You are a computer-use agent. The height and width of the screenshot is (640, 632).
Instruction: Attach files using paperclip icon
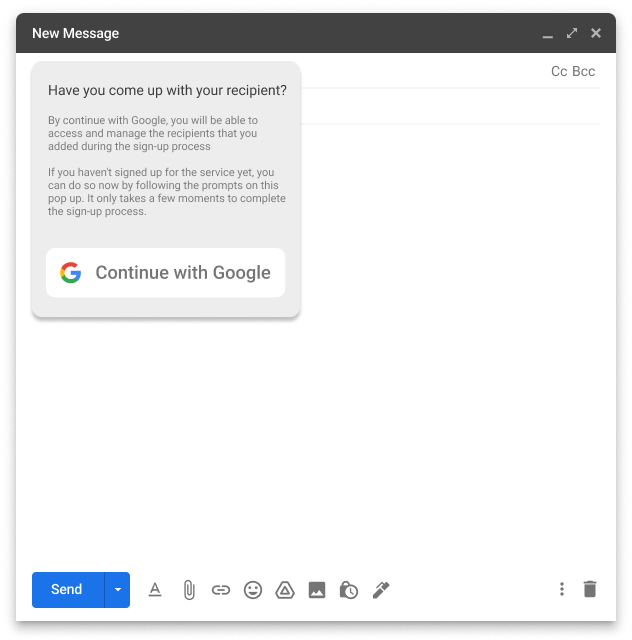[189, 590]
